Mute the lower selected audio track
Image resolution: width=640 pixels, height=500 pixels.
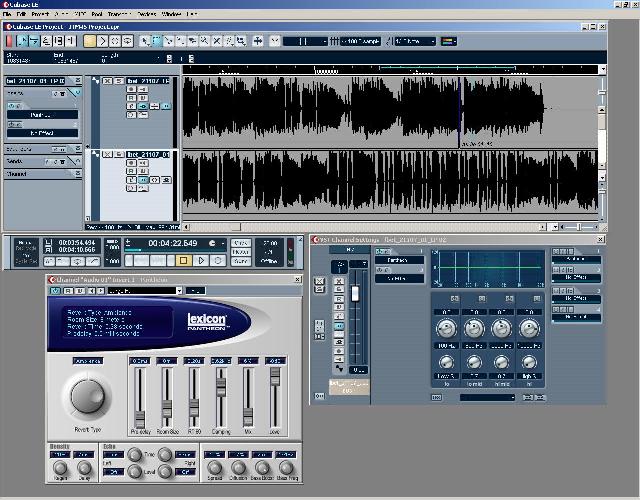(x=107, y=154)
